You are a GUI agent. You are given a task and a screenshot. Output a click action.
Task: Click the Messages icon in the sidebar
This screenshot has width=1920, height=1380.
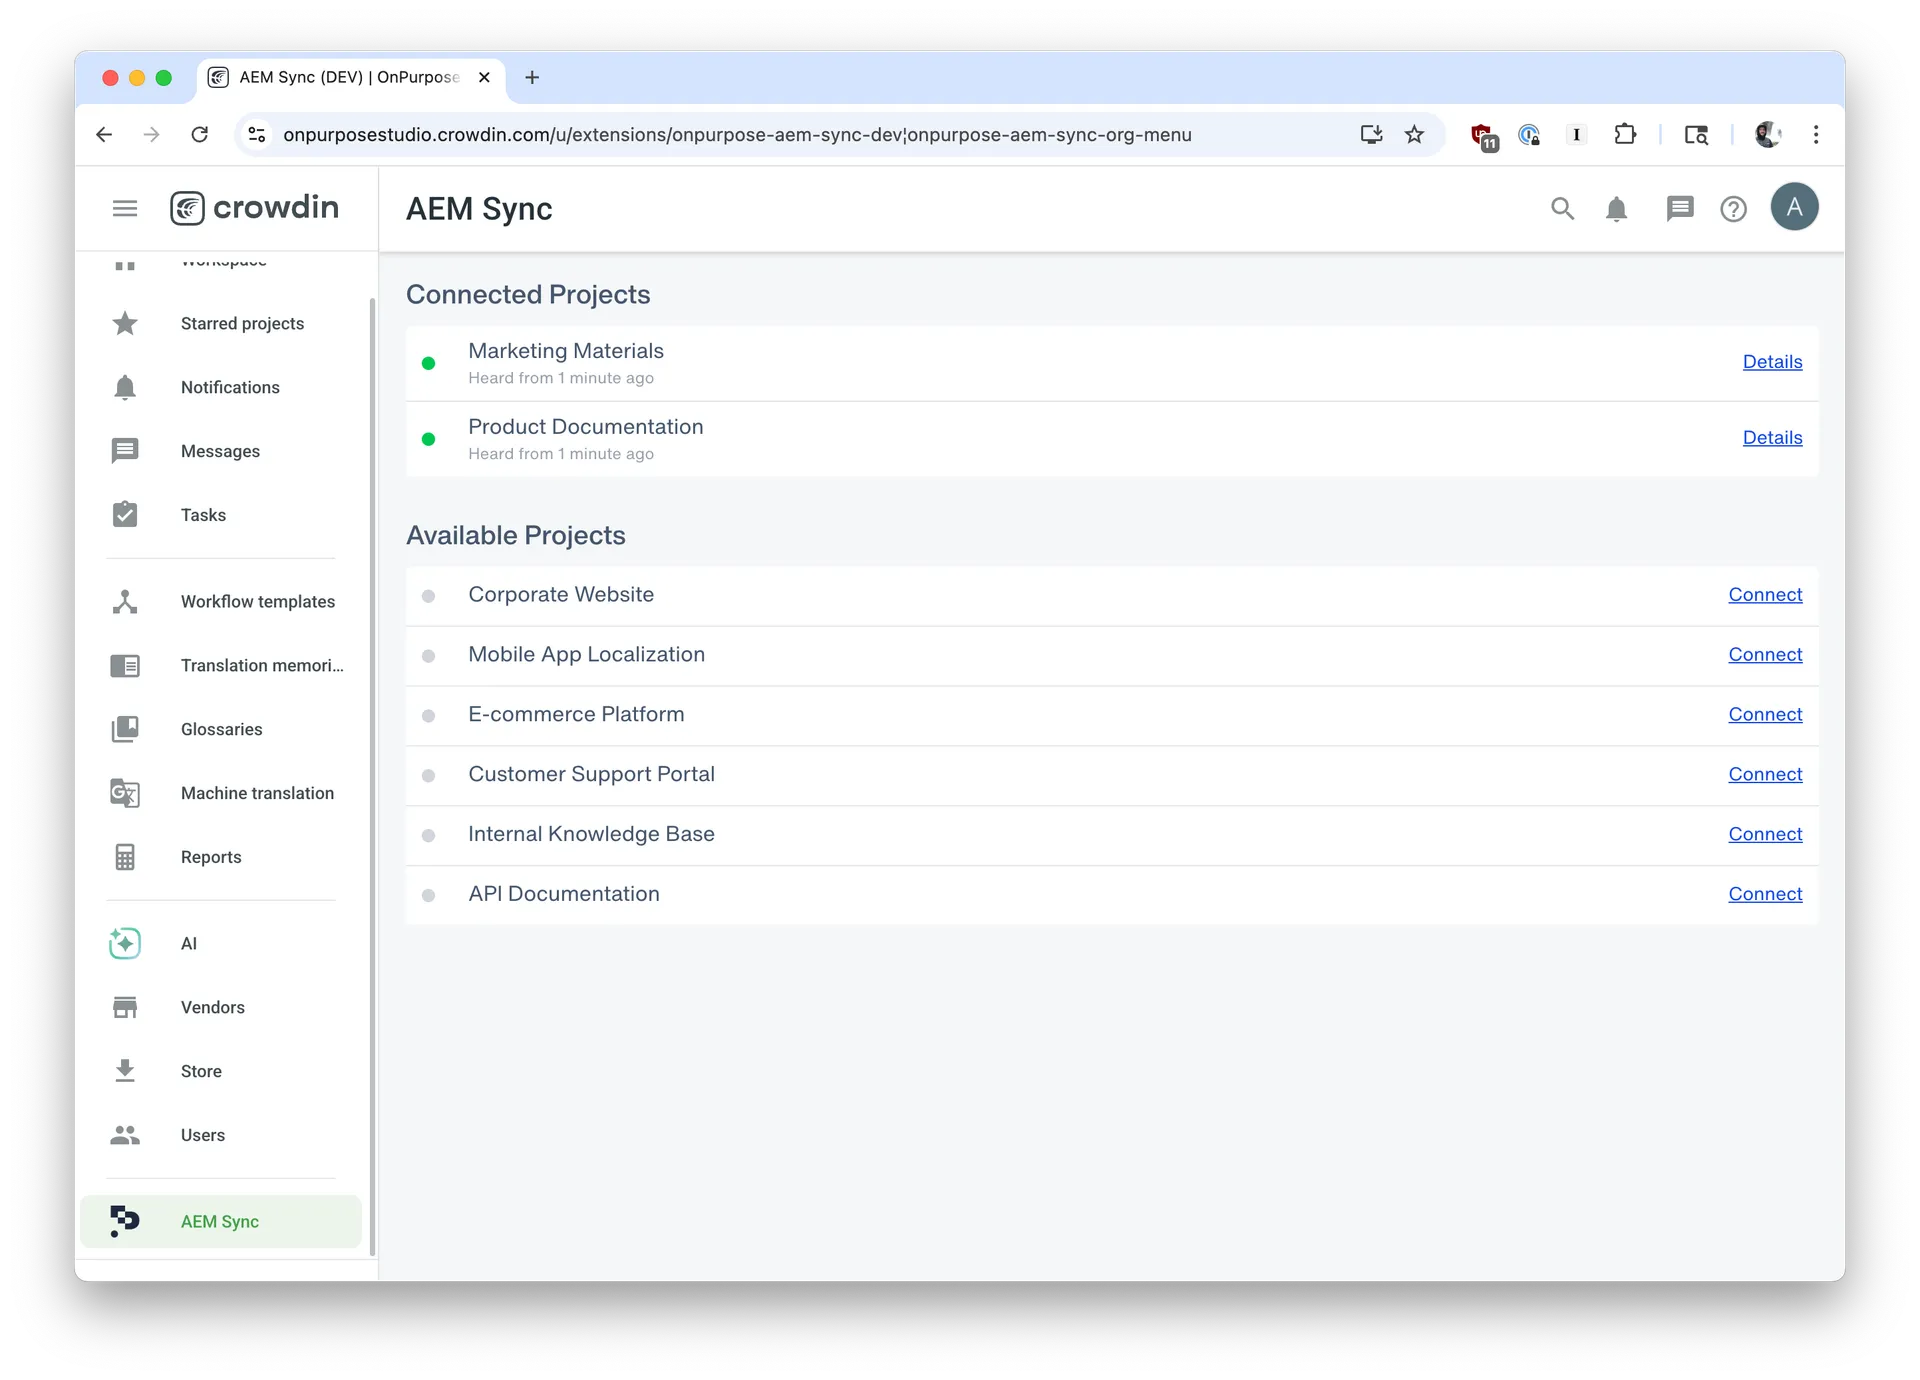(x=125, y=451)
